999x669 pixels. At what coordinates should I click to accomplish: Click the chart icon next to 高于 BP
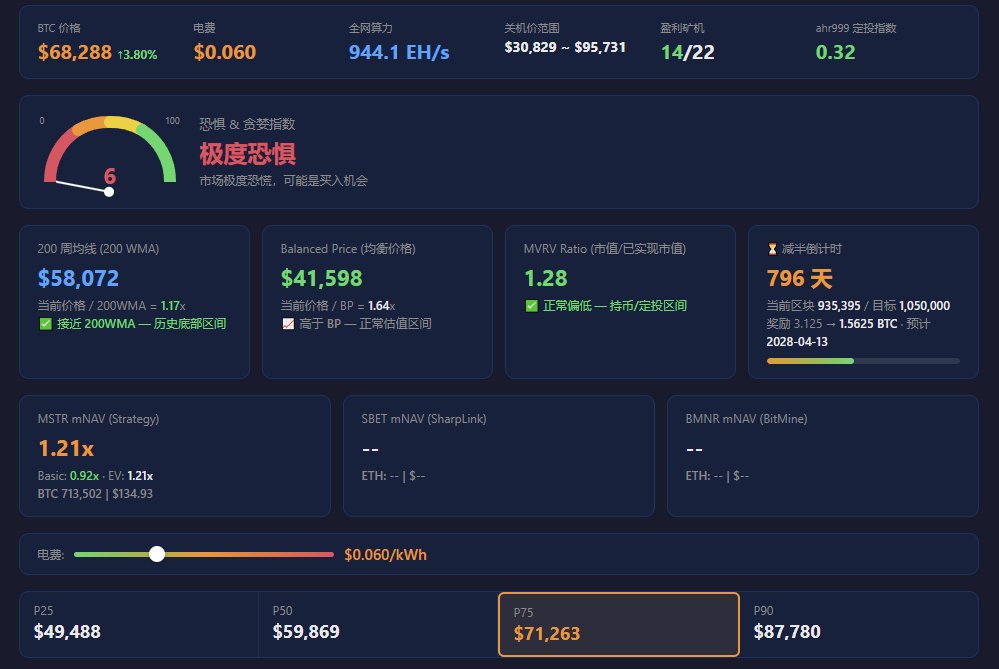288,324
